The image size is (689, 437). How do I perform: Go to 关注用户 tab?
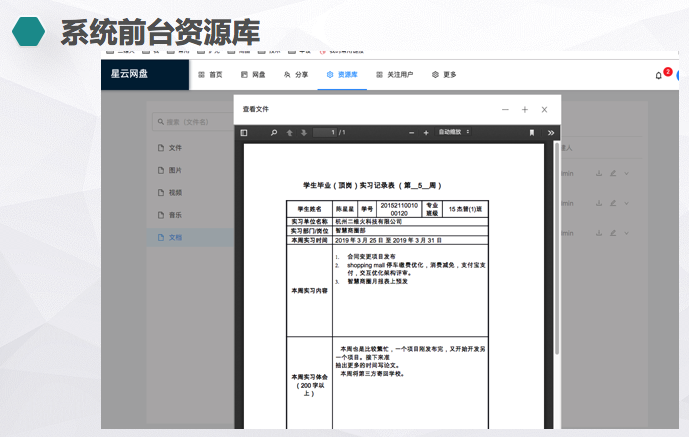pos(395,75)
